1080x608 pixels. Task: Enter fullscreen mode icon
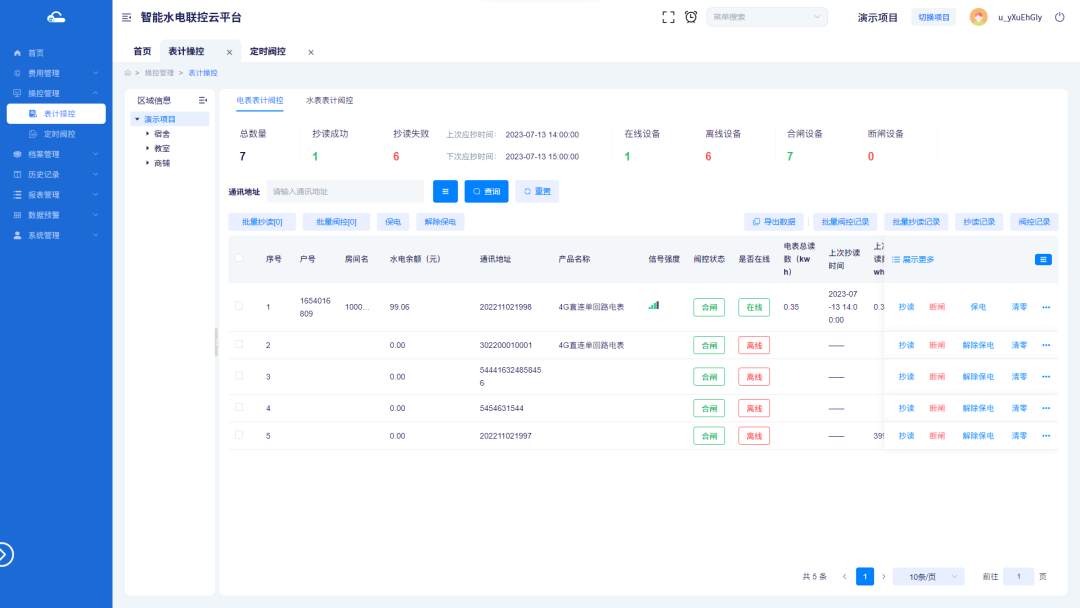tap(668, 17)
